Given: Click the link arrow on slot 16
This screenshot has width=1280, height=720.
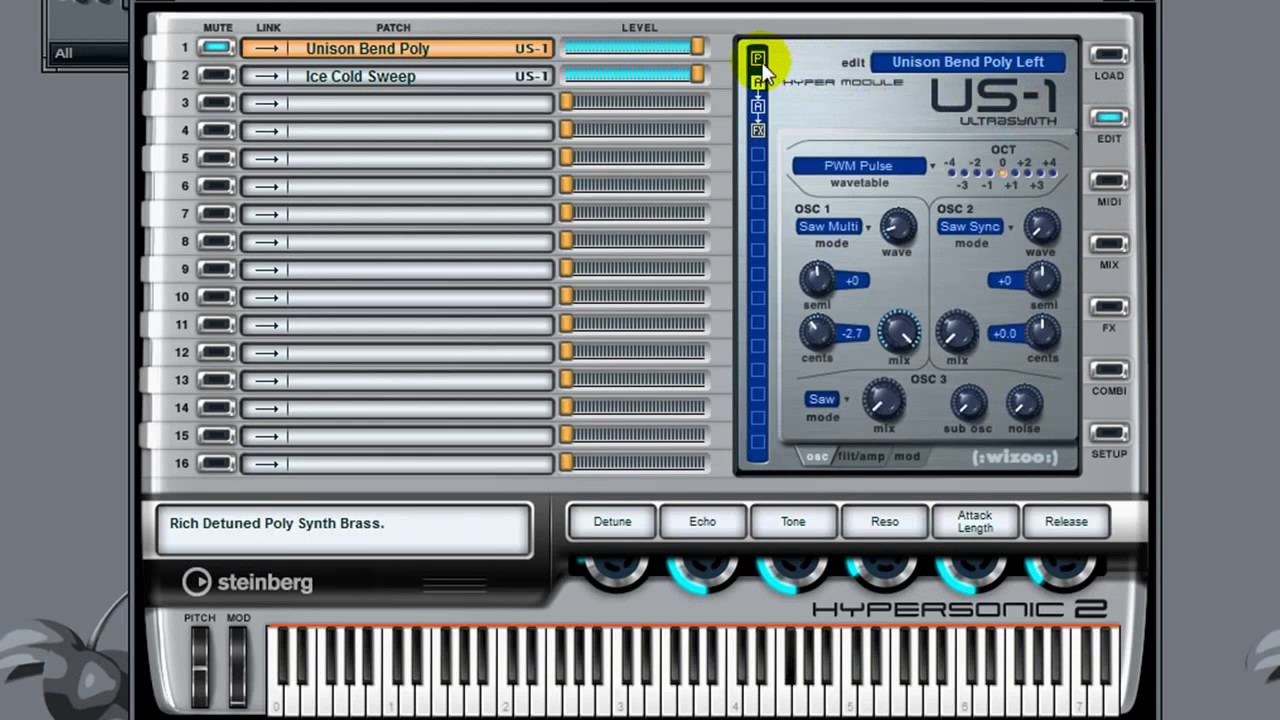Looking at the screenshot, I should [265, 464].
